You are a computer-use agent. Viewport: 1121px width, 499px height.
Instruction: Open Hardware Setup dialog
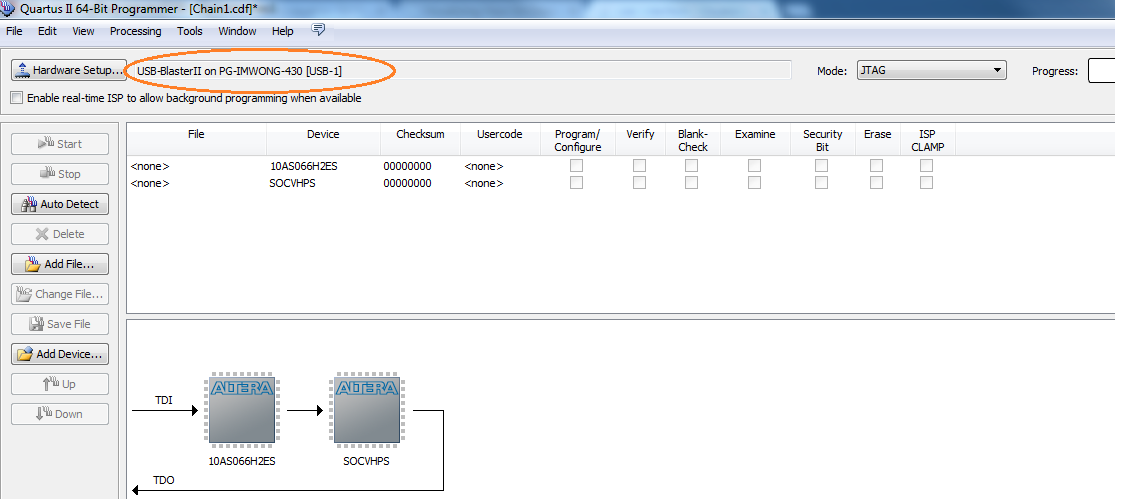tap(69, 70)
